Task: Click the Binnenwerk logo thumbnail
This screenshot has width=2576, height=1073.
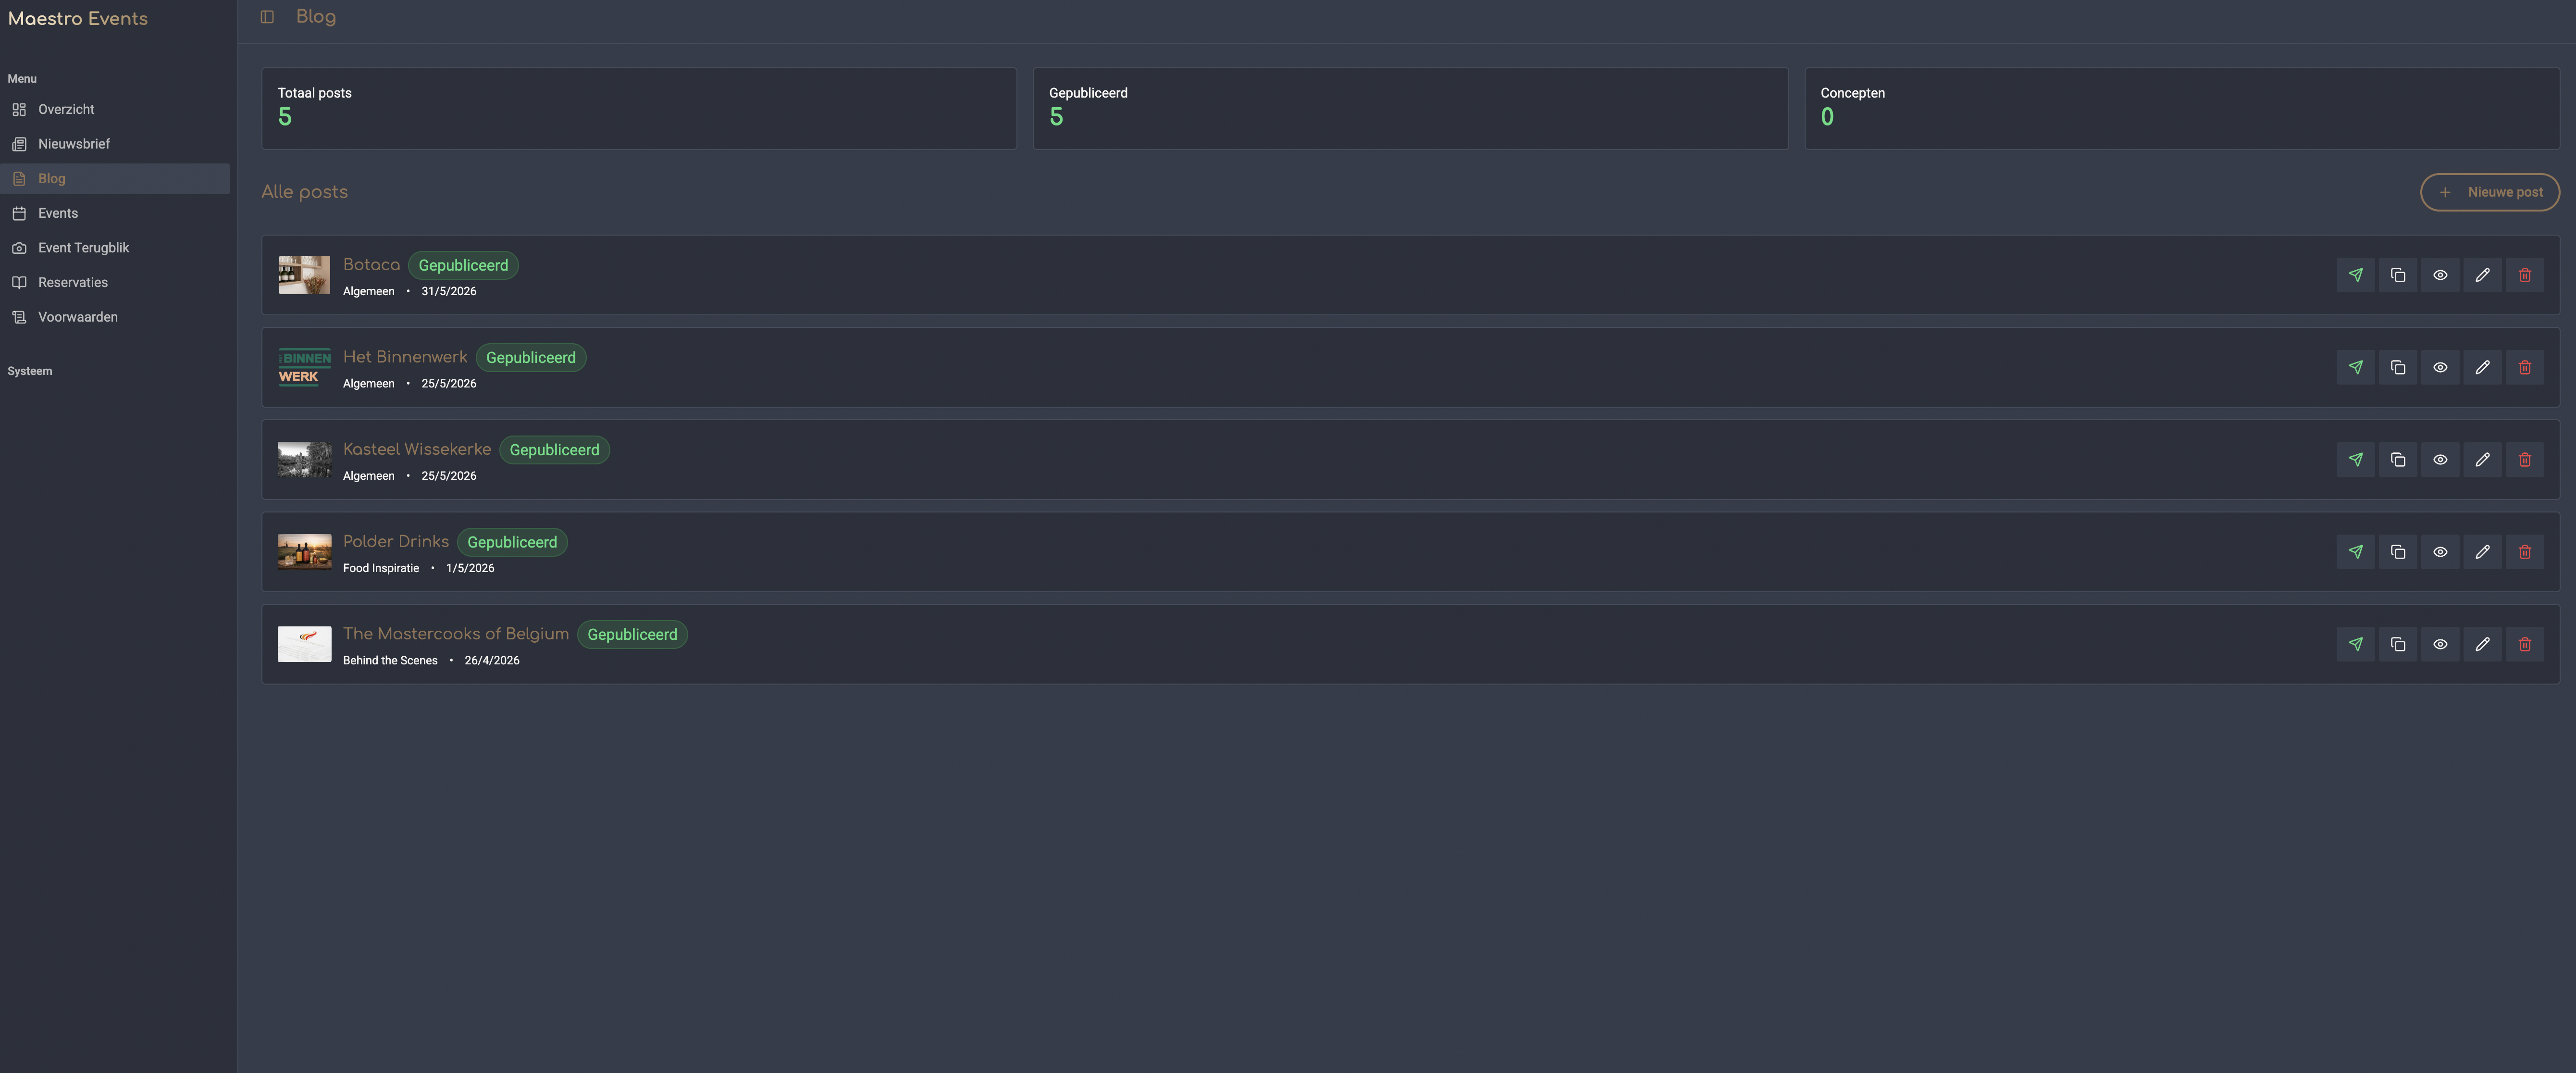Action: click(304, 367)
